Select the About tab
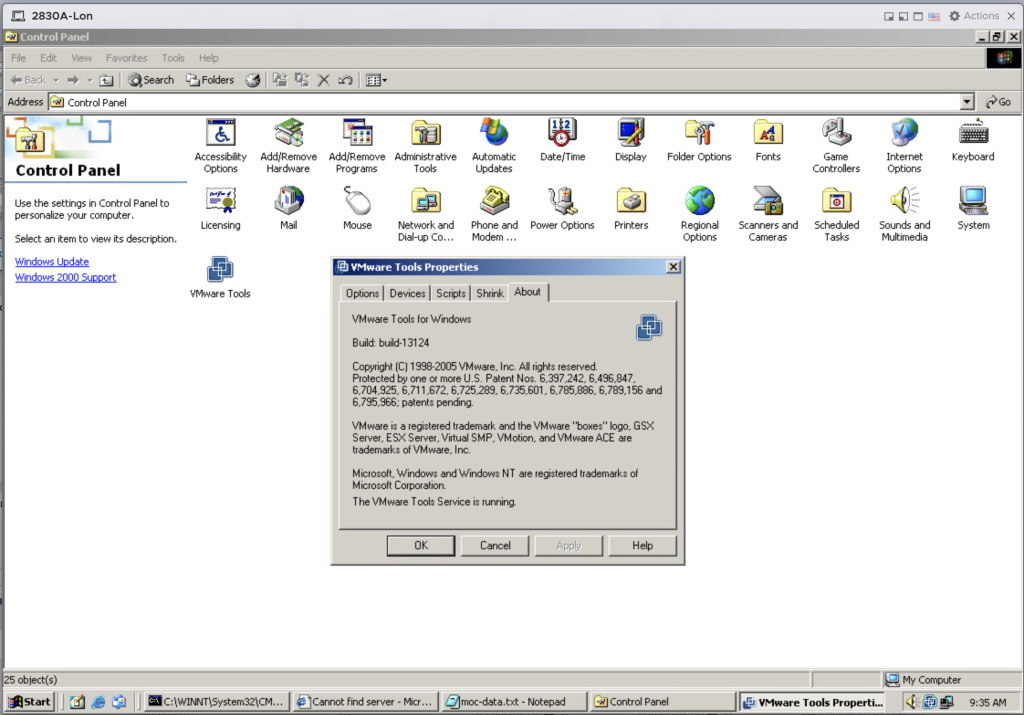 coord(528,292)
